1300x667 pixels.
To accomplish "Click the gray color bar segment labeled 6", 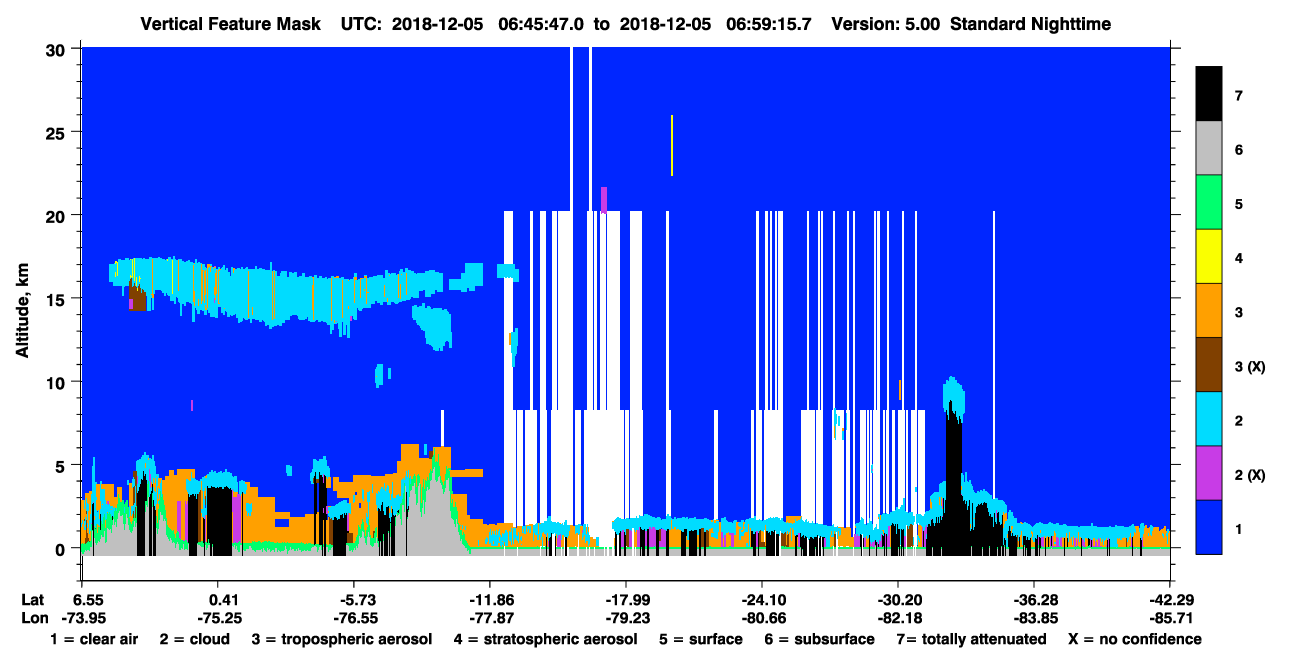I will tap(1209, 148).
